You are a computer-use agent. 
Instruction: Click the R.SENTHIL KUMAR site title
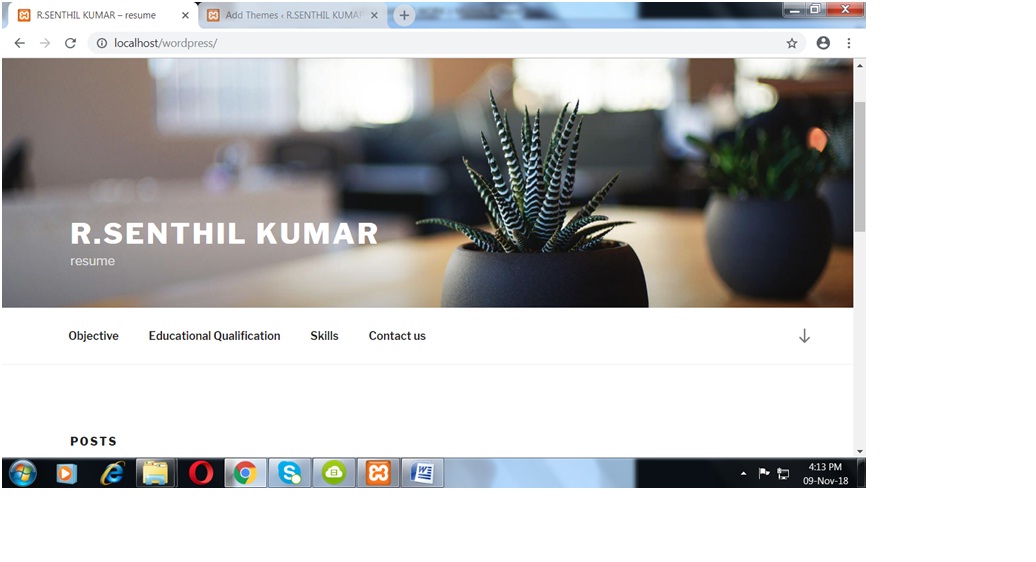coord(224,233)
